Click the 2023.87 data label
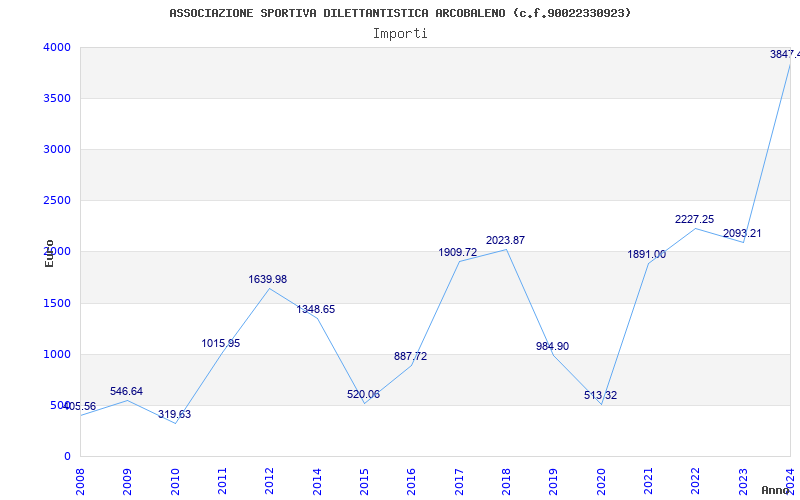 click(506, 240)
